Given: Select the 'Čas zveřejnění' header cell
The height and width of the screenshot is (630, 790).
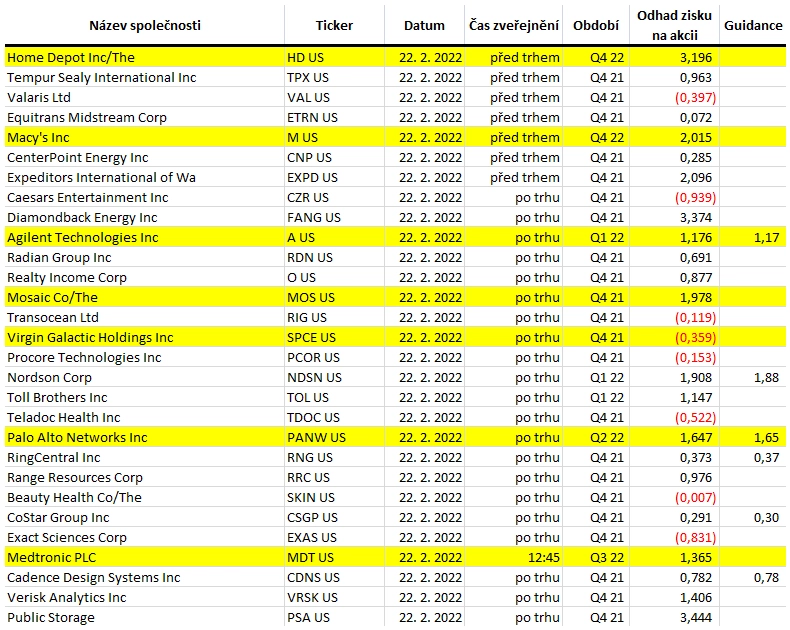Looking at the screenshot, I should click(x=514, y=25).
